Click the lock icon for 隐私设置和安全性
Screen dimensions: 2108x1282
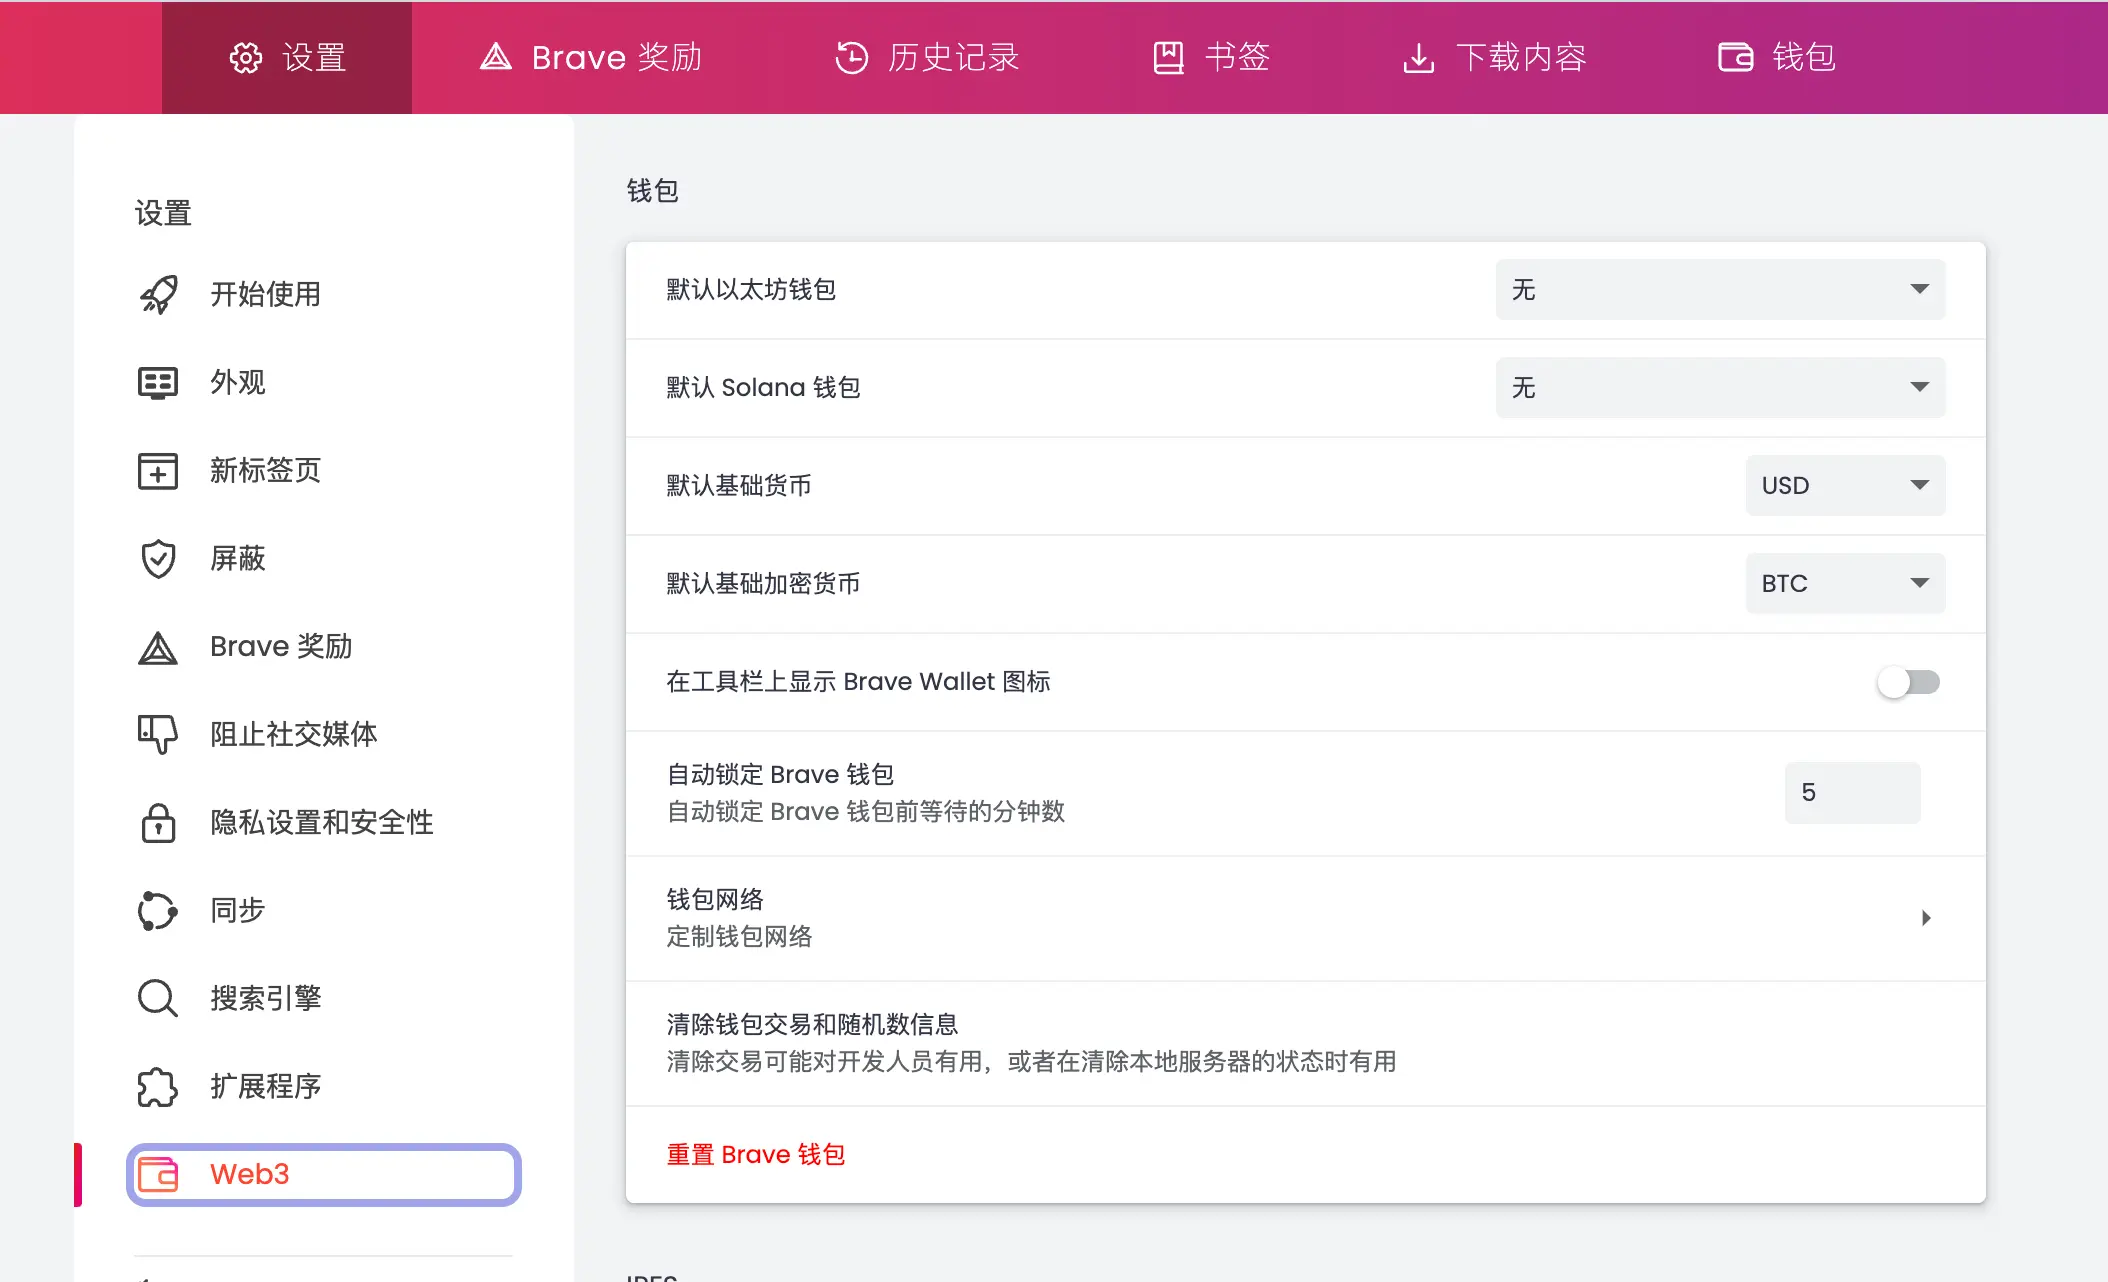(158, 822)
